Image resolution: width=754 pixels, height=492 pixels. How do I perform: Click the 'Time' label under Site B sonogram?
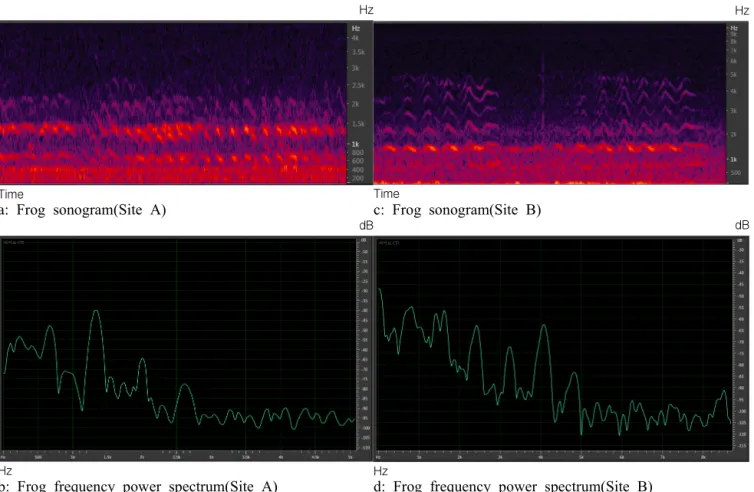(x=387, y=194)
